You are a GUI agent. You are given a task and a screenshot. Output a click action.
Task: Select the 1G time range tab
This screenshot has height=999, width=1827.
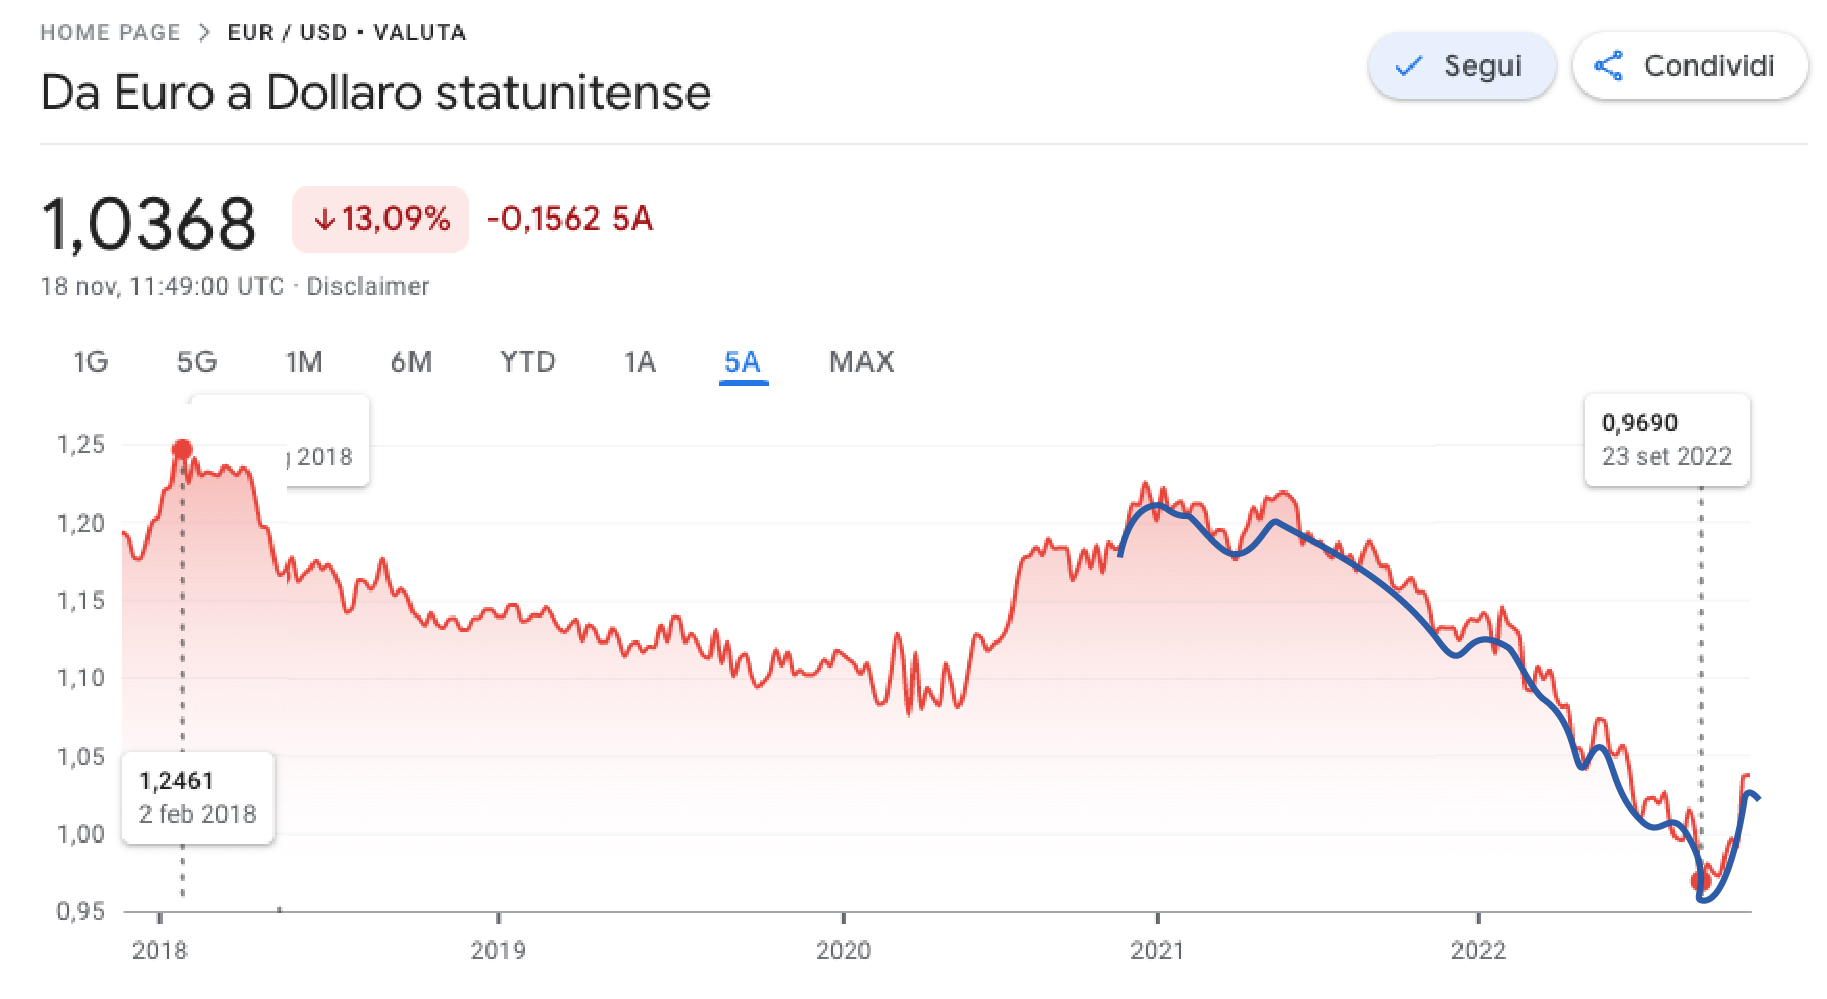click(90, 362)
